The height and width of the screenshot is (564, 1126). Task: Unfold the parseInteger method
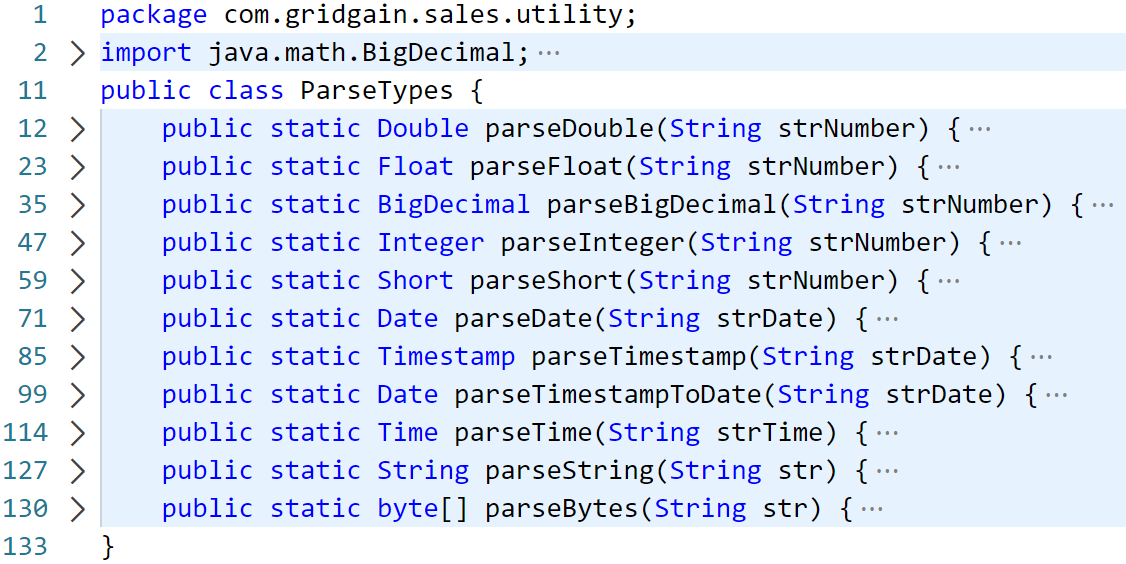click(78, 244)
